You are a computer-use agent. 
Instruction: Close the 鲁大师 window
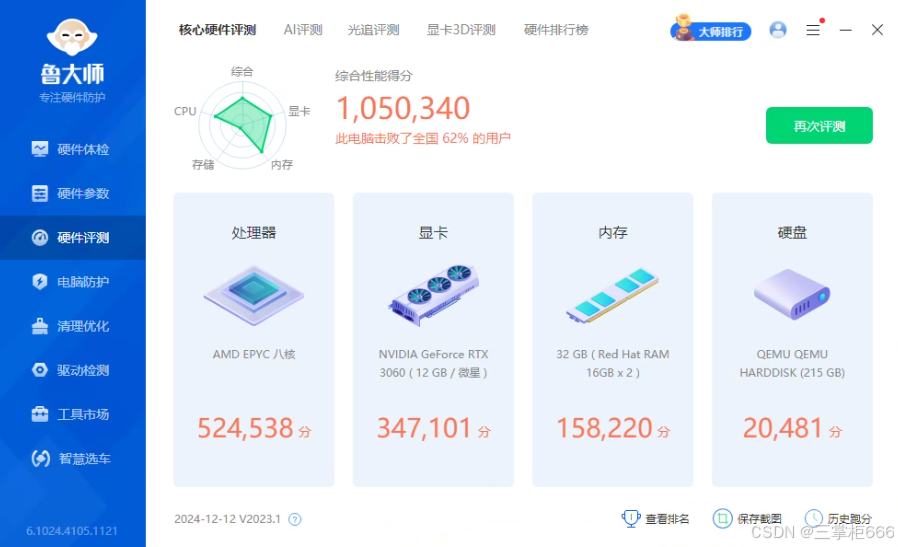coord(877,30)
